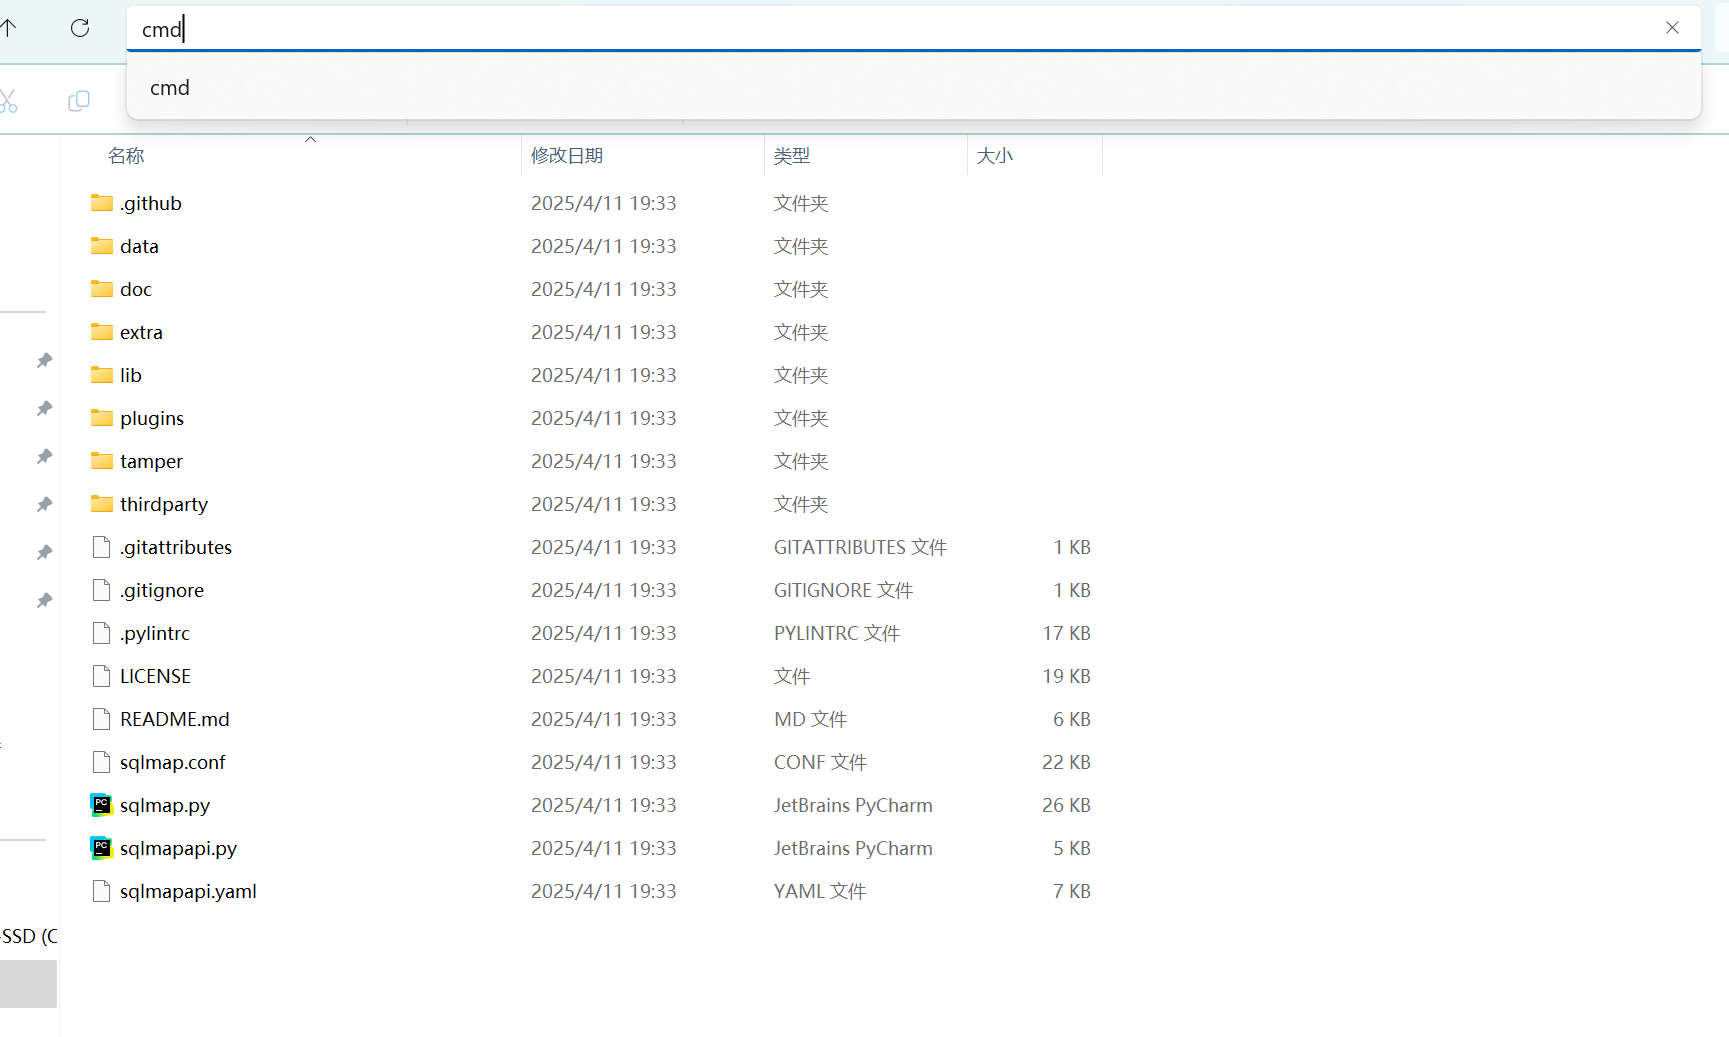The image size is (1729, 1037).
Task: Click the CONF 文件 type cell
Action: (x=820, y=762)
